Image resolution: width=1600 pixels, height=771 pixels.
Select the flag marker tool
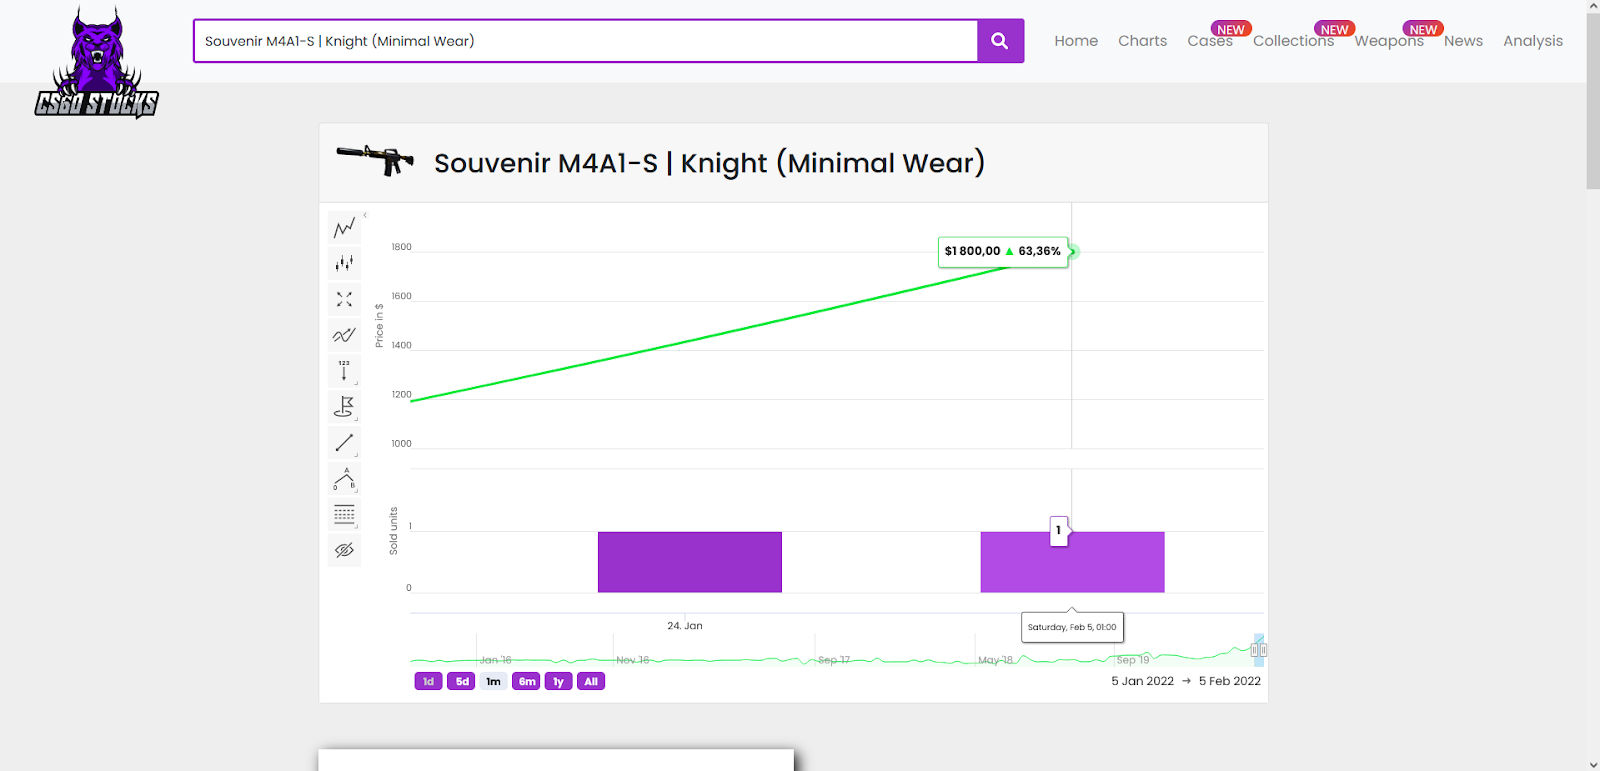344,407
